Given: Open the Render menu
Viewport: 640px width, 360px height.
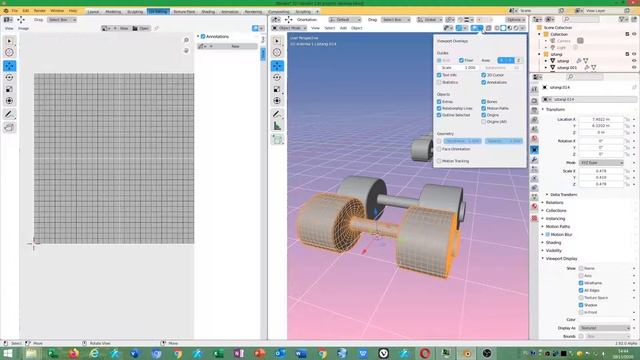Looking at the screenshot, I should tap(40, 11).
